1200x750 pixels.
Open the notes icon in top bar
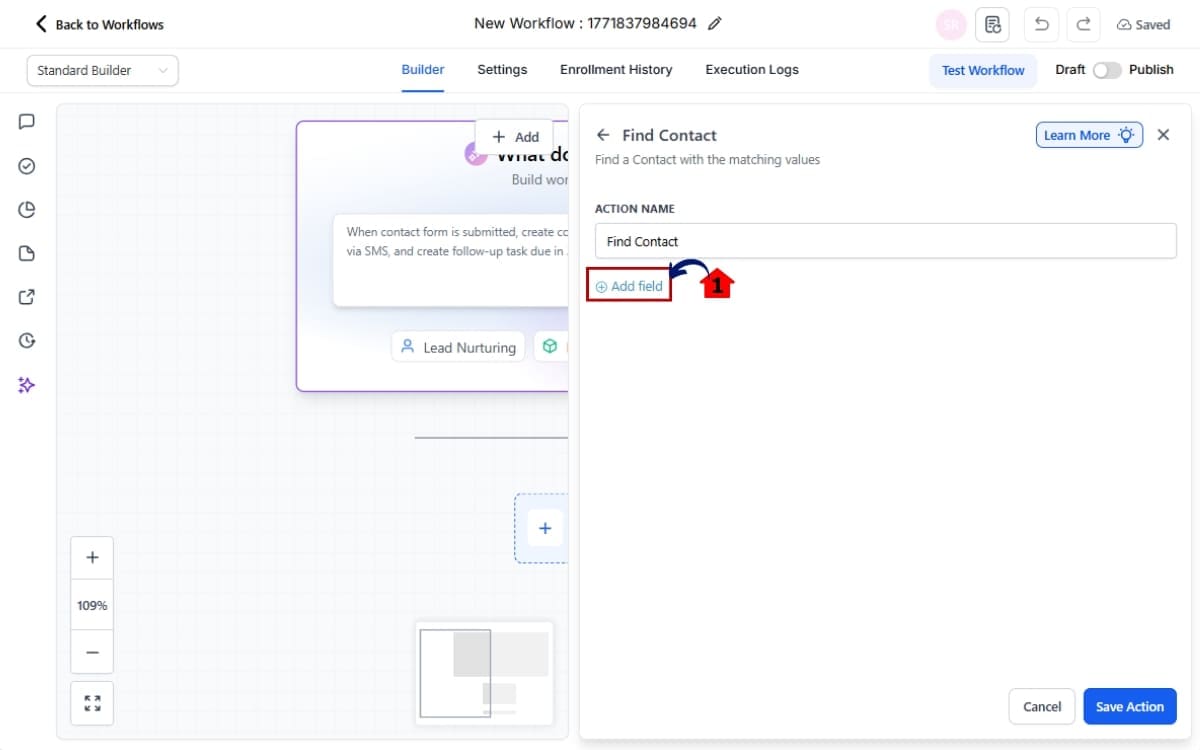tap(992, 24)
